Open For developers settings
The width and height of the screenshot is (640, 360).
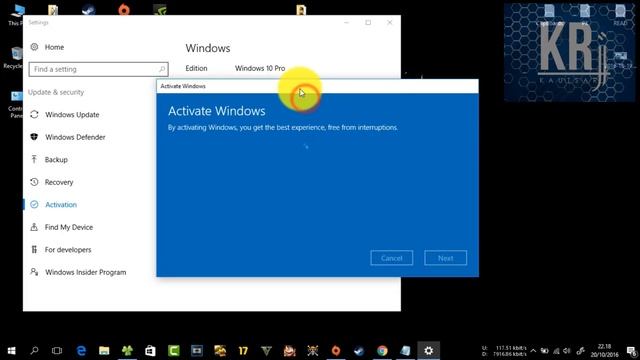[61, 249]
